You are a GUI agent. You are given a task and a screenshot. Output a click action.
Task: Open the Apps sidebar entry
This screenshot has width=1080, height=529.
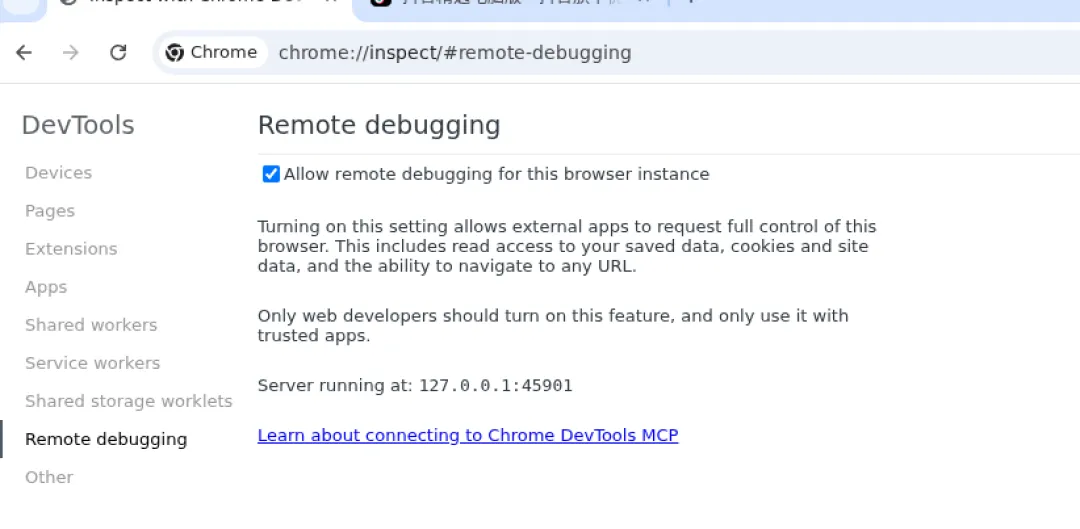46,287
